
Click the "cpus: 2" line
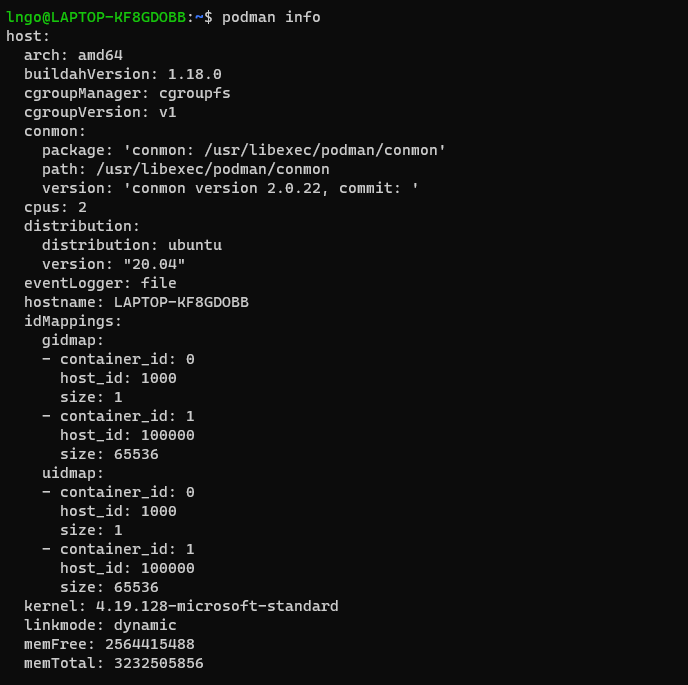click(55, 207)
